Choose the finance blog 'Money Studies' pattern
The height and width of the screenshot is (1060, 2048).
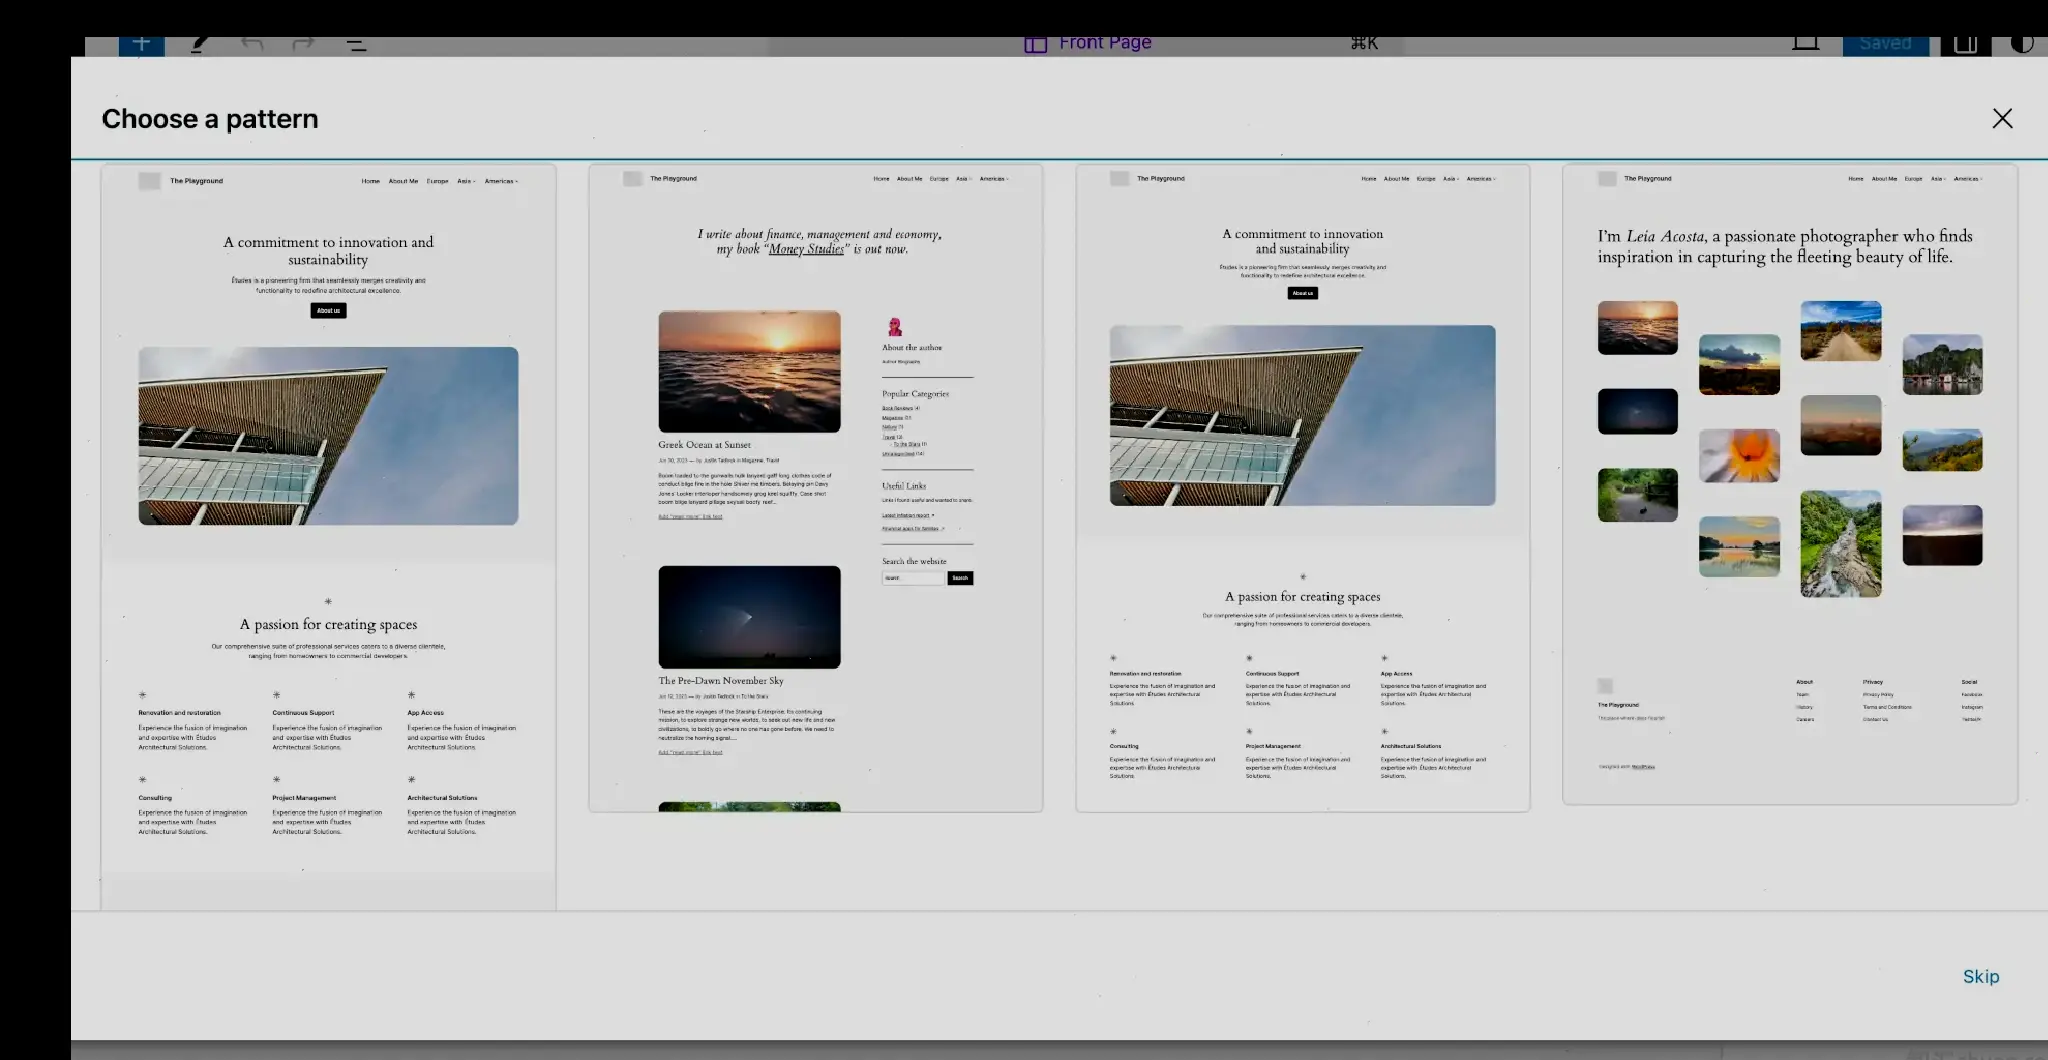click(x=815, y=488)
